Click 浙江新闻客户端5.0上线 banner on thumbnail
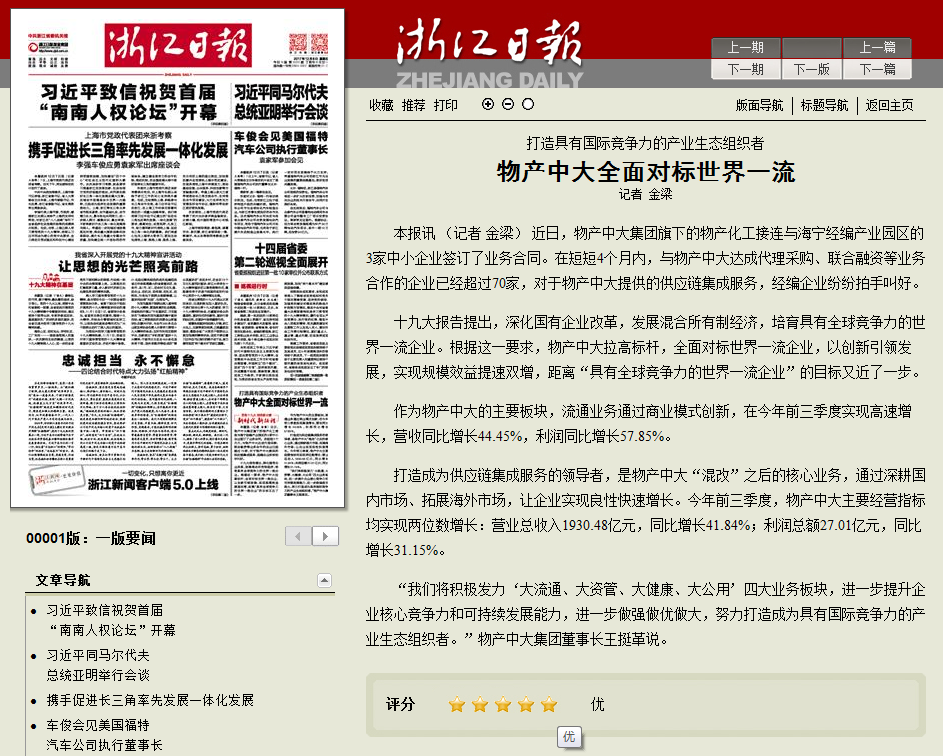This screenshot has width=943, height=756. [x=153, y=484]
